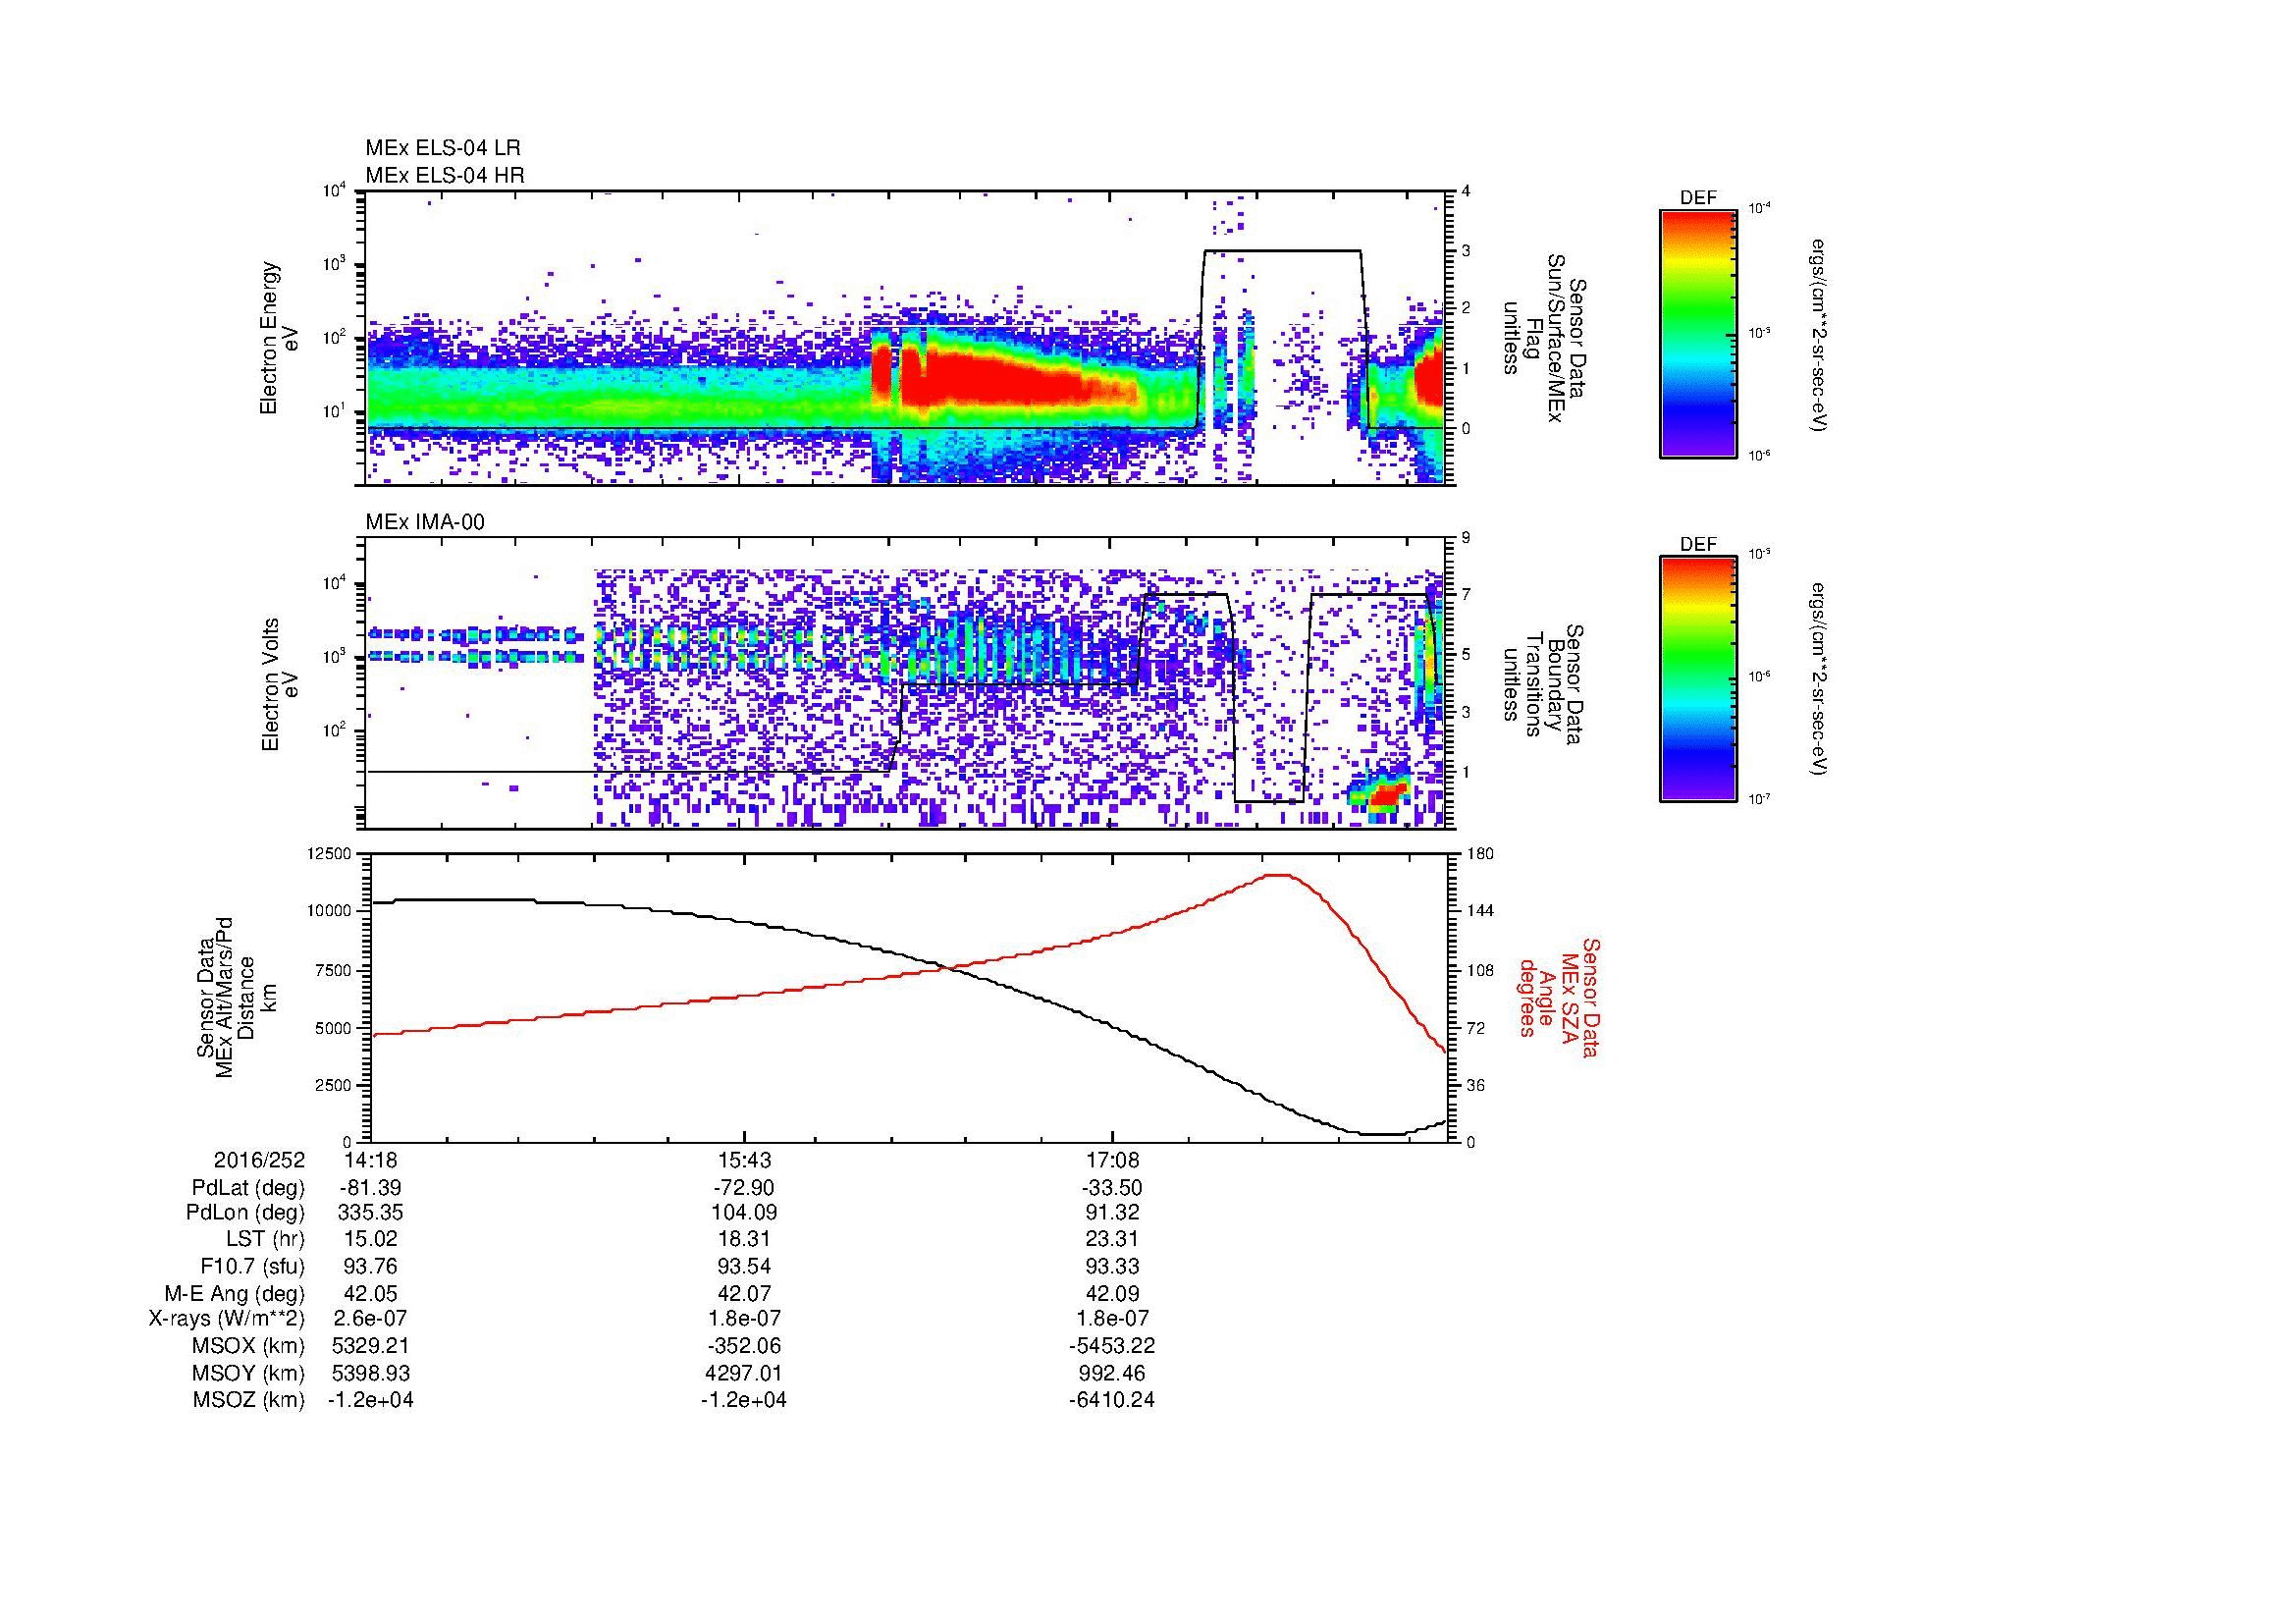The width and height of the screenshot is (2296, 1623).
Task: Click the PdLat value '-72.90'
Action: pos(744,1188)
